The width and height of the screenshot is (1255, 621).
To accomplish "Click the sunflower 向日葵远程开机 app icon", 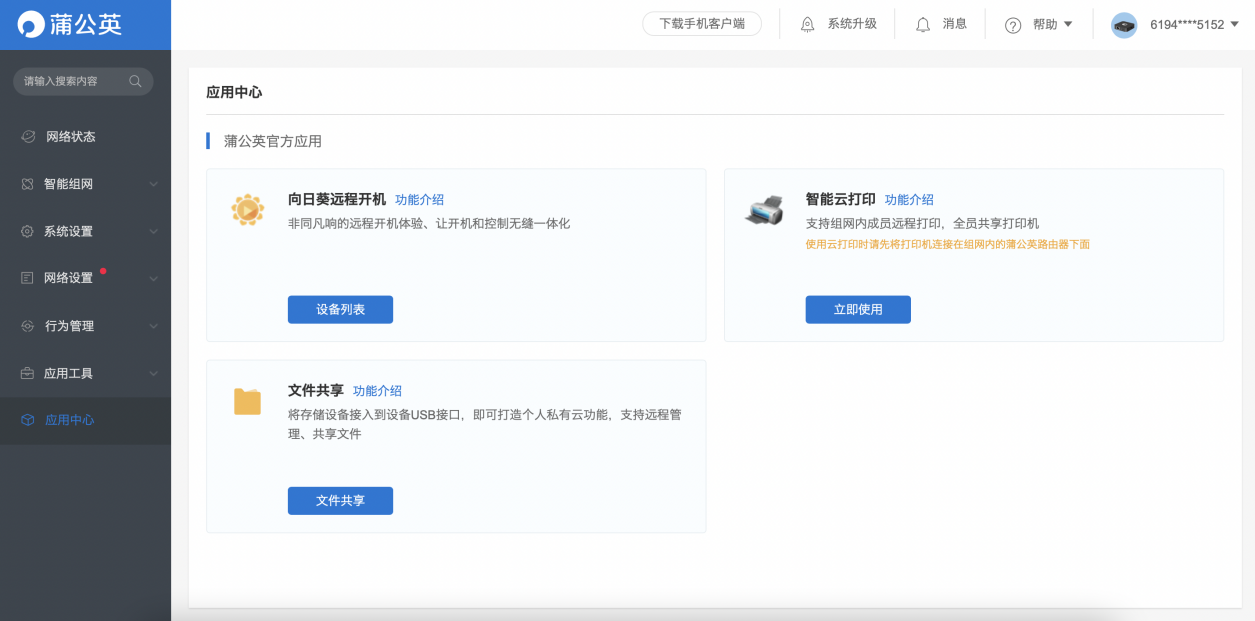I will tap(246, 209).
